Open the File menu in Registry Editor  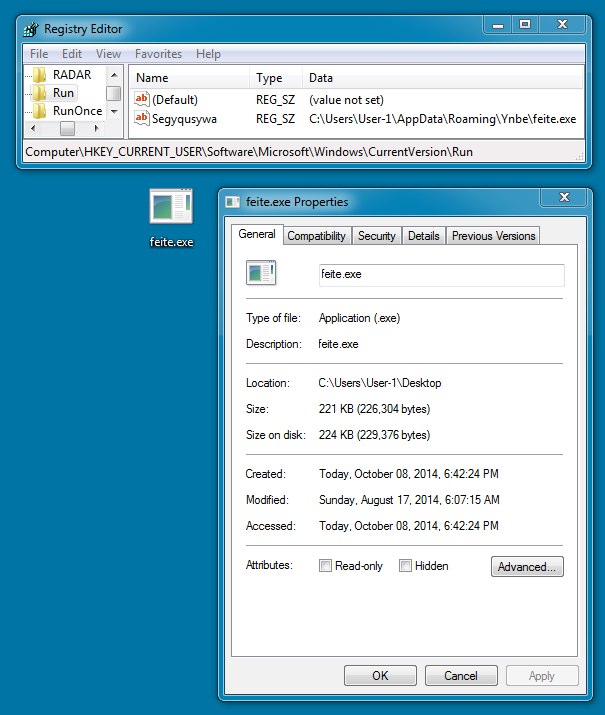click(x=39, y=54)
